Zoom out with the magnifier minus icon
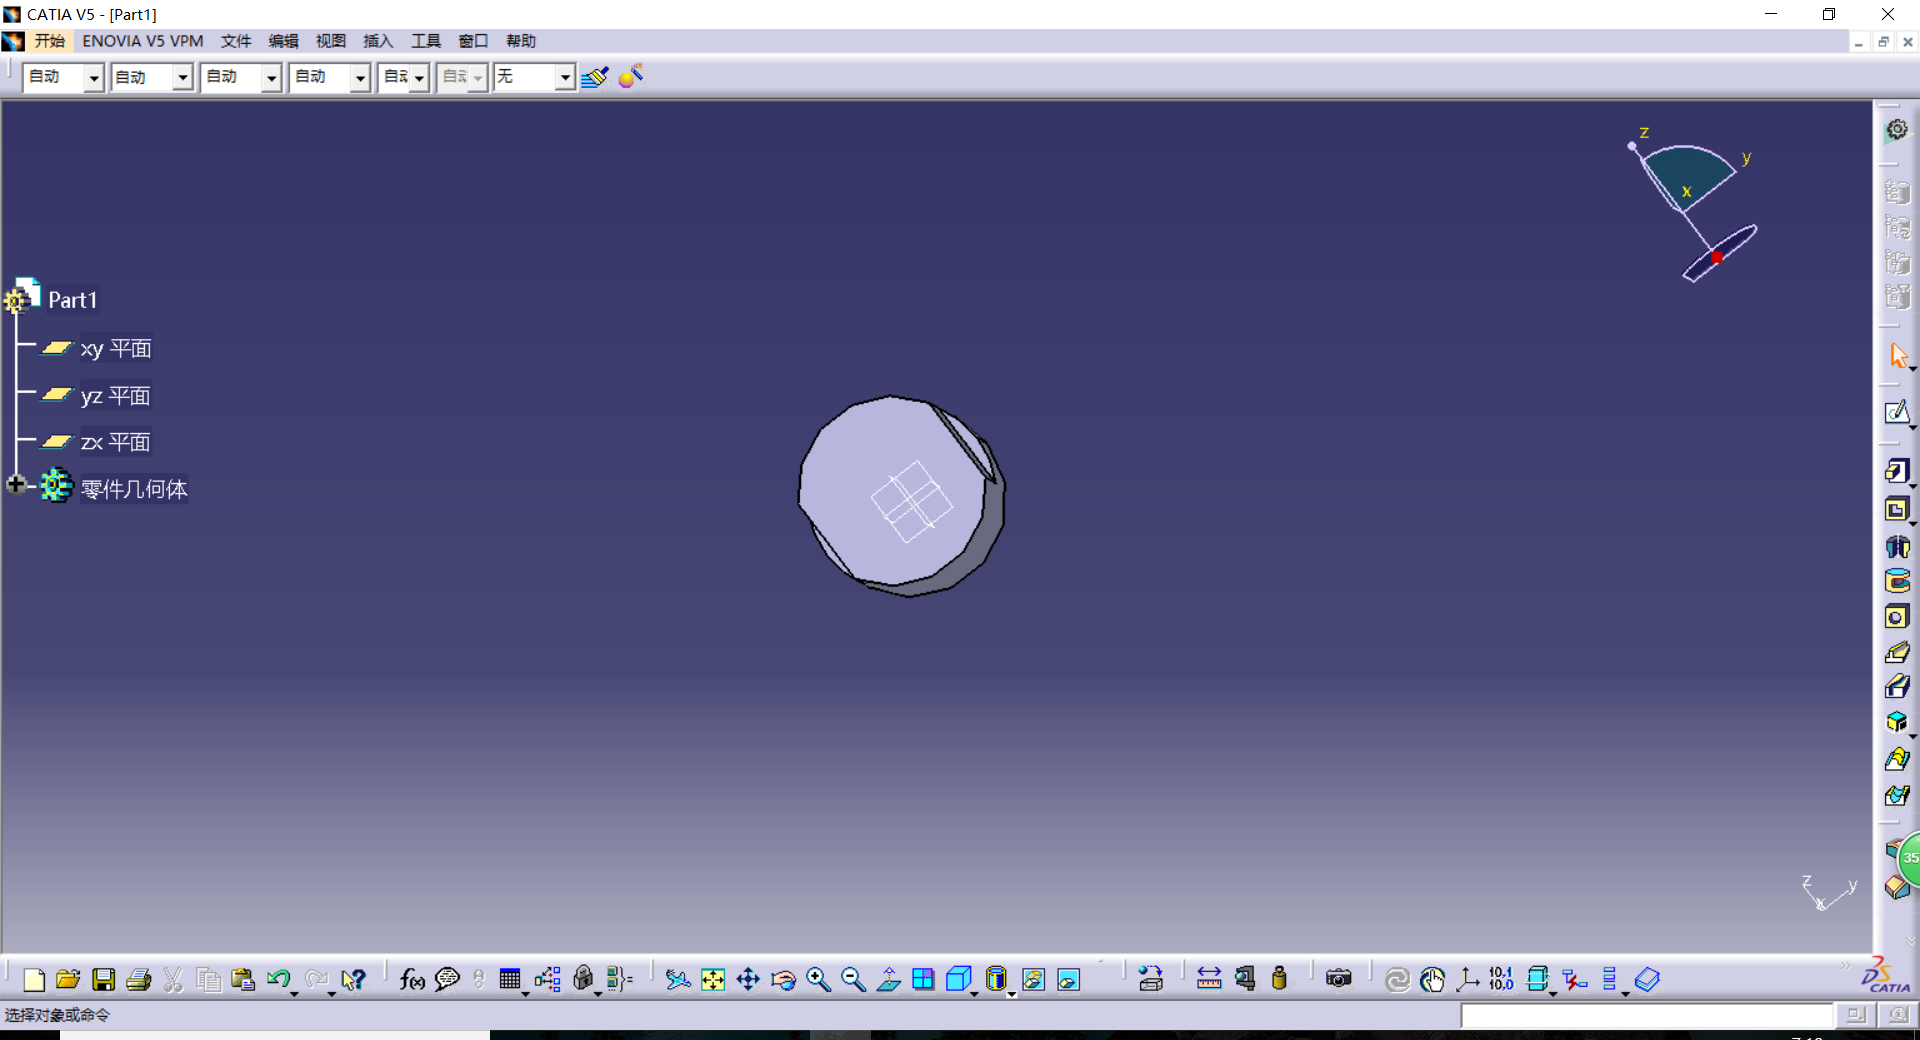This screenshot has width=1920, height=1040. pyautogui.click(x=853, y=979)
